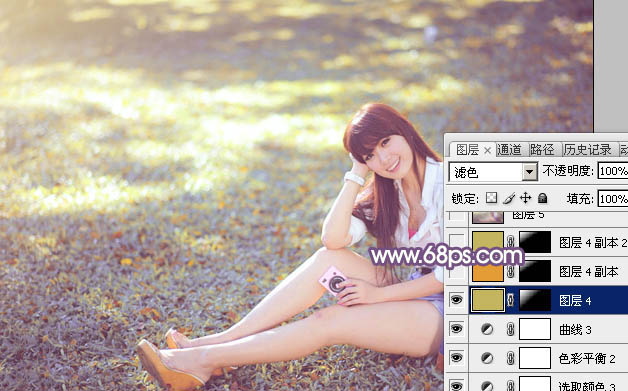Image resolution: width=628 pixels, height=391 pixels.
Task: Select the 图层 4 副本 2 layer name
Action: (593, 242)
